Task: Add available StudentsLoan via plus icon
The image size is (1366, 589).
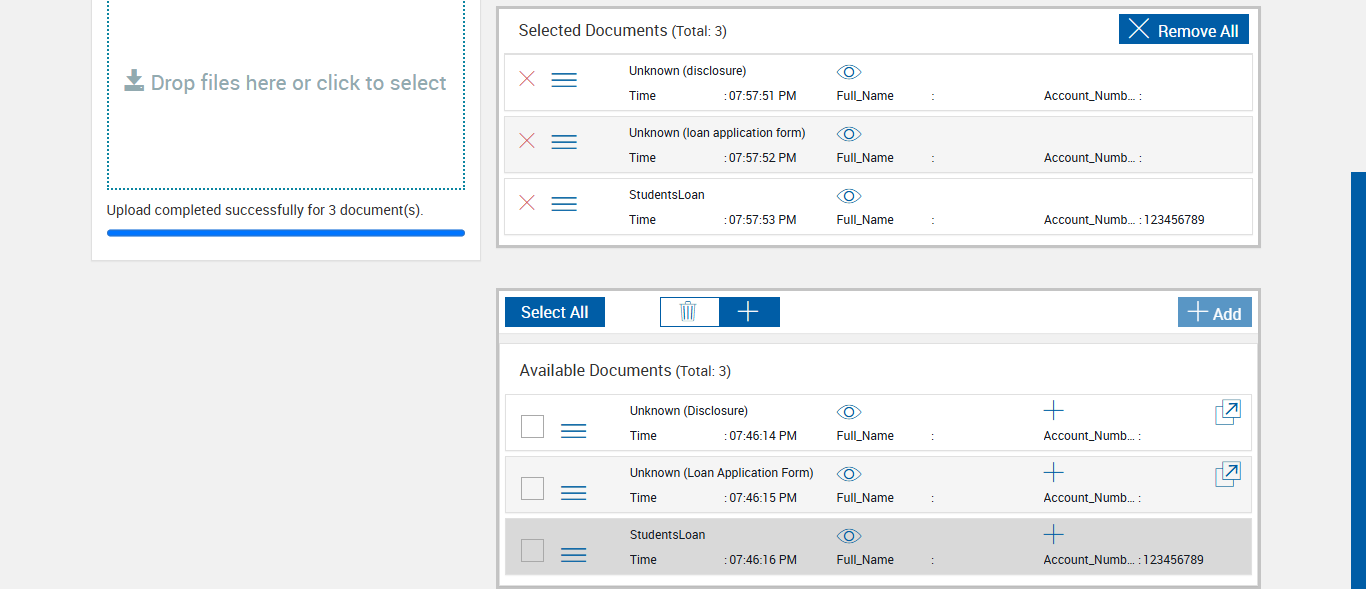Action: 1053,534
